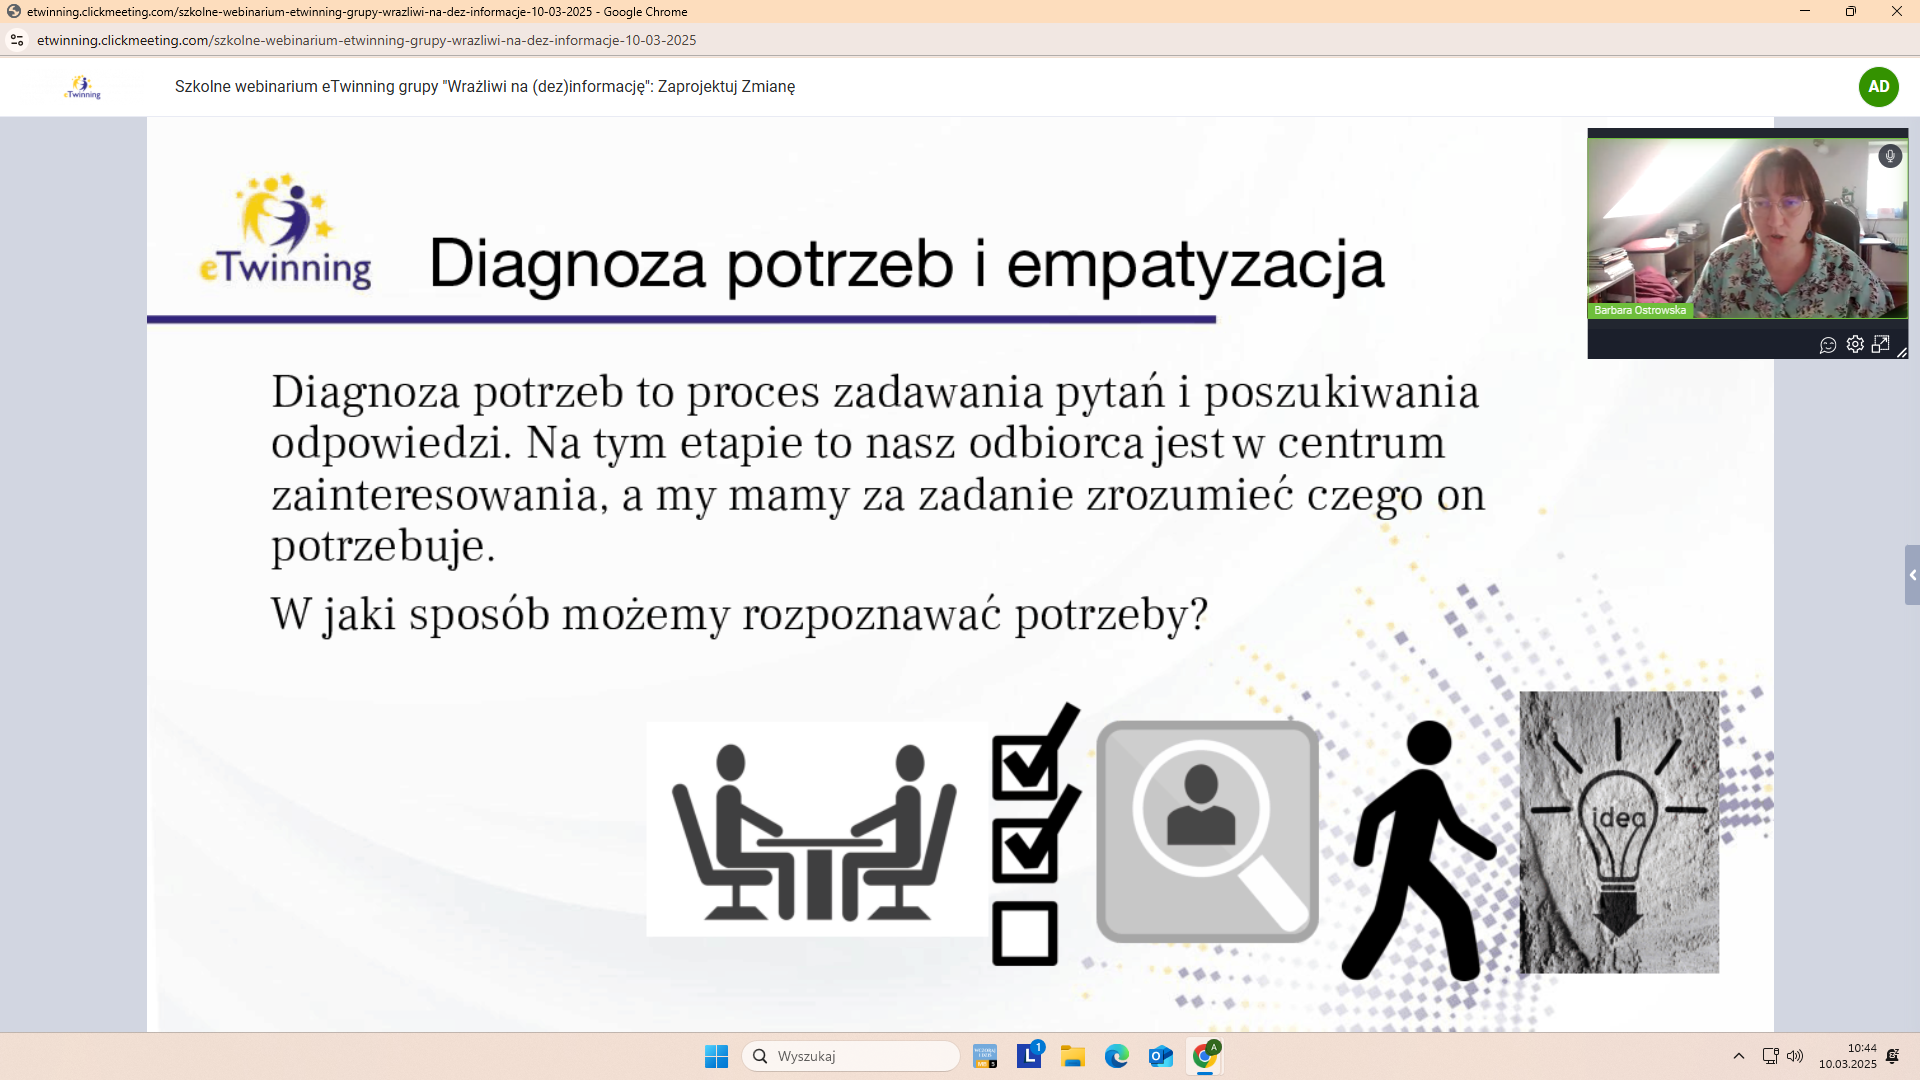The height and width of the screenshot is (1080, 1920).
Task: Click the site information icon in the address bar
Action: (x=17, y=40)
